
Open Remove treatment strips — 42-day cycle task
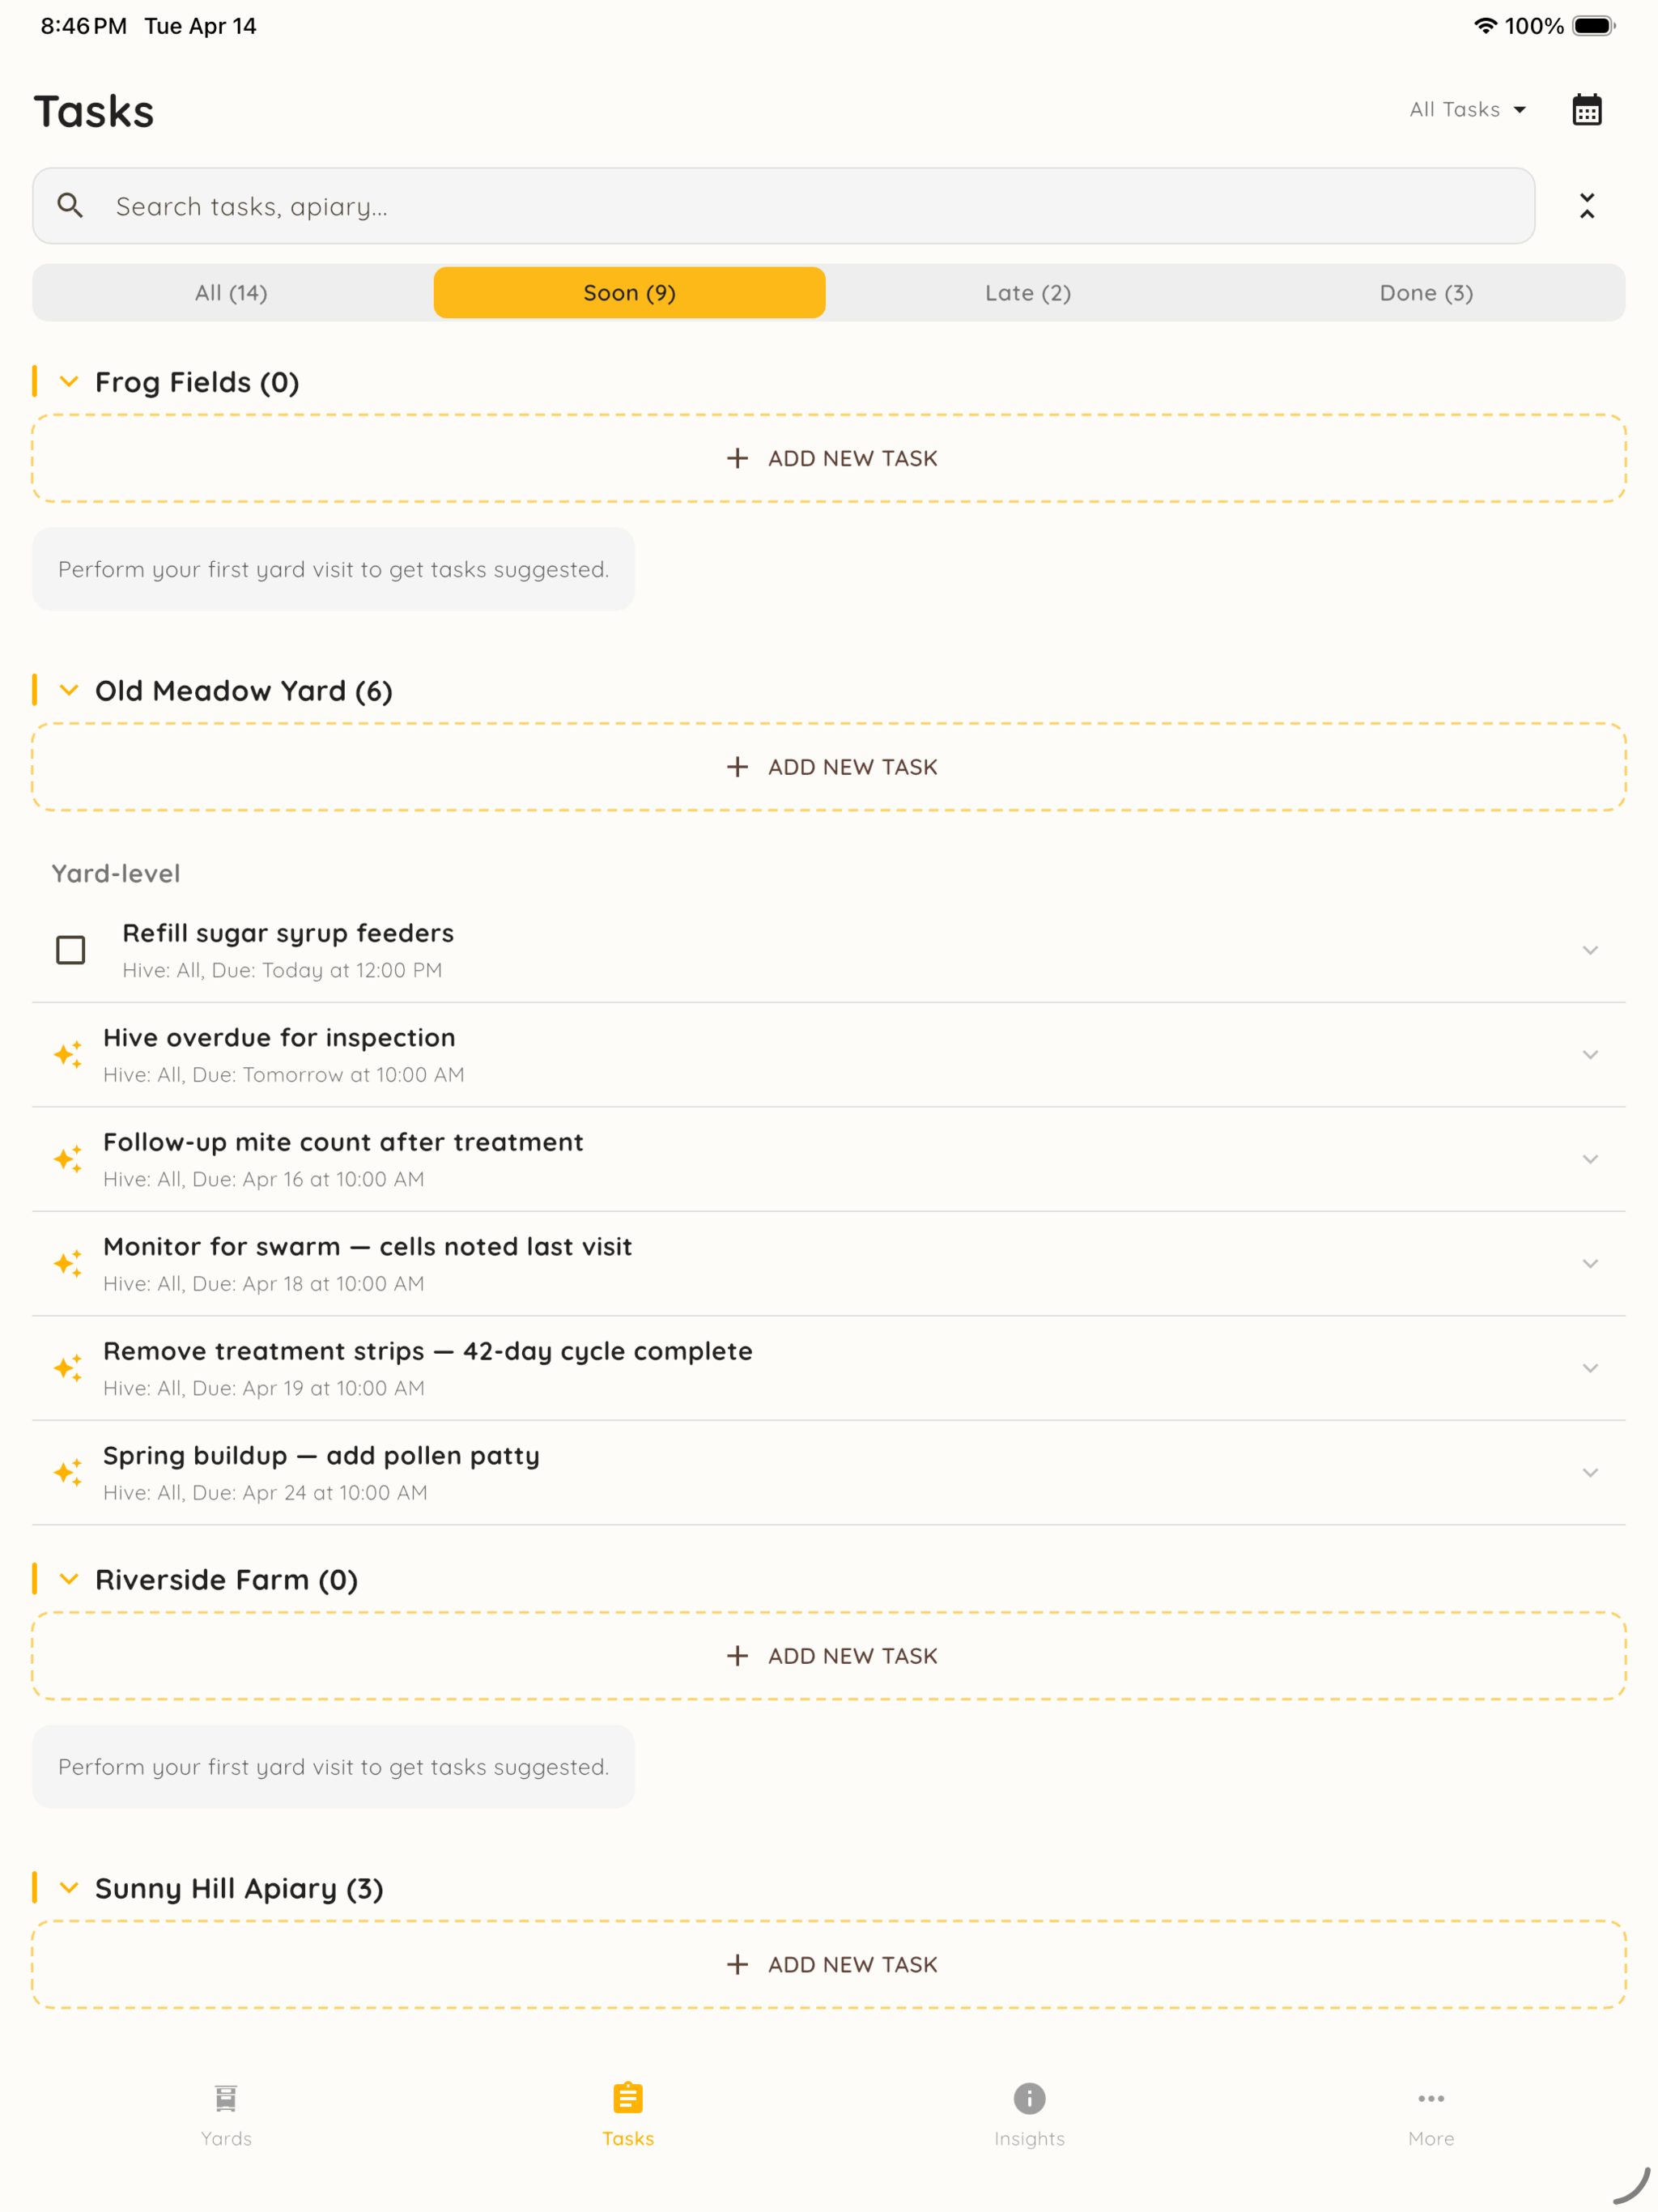(829, 1368)
